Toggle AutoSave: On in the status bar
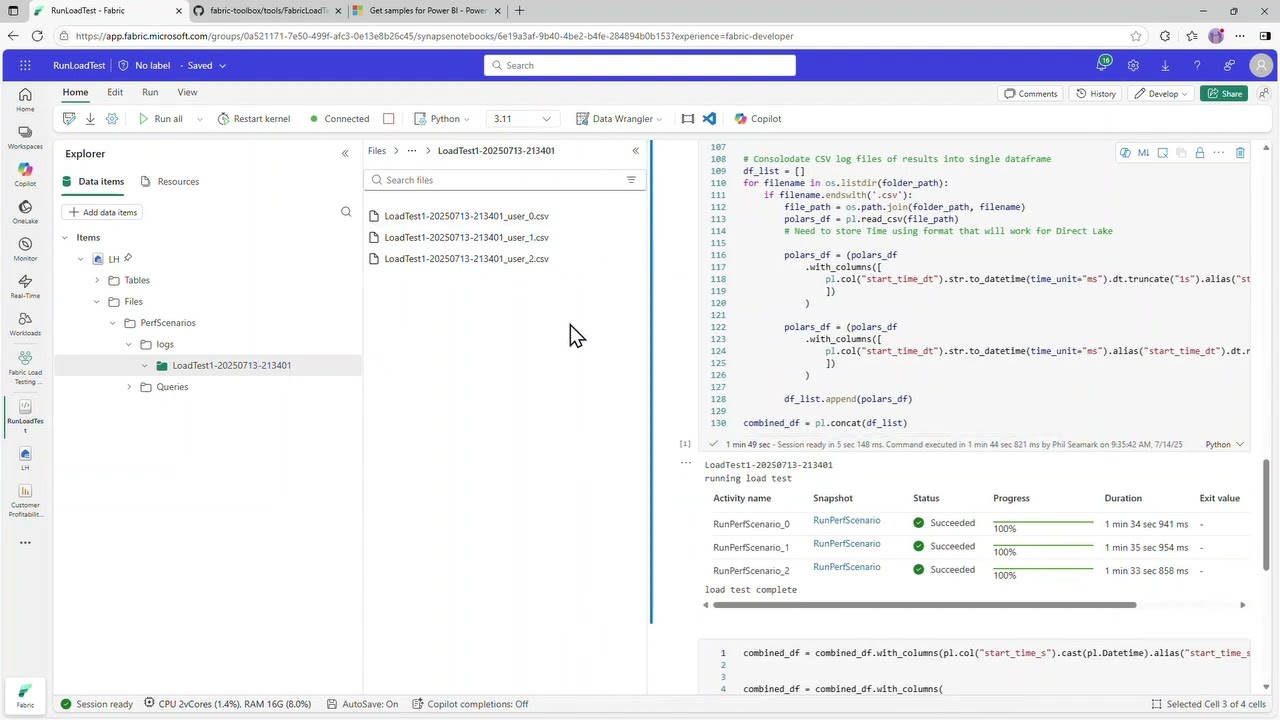 coord(361,704)
